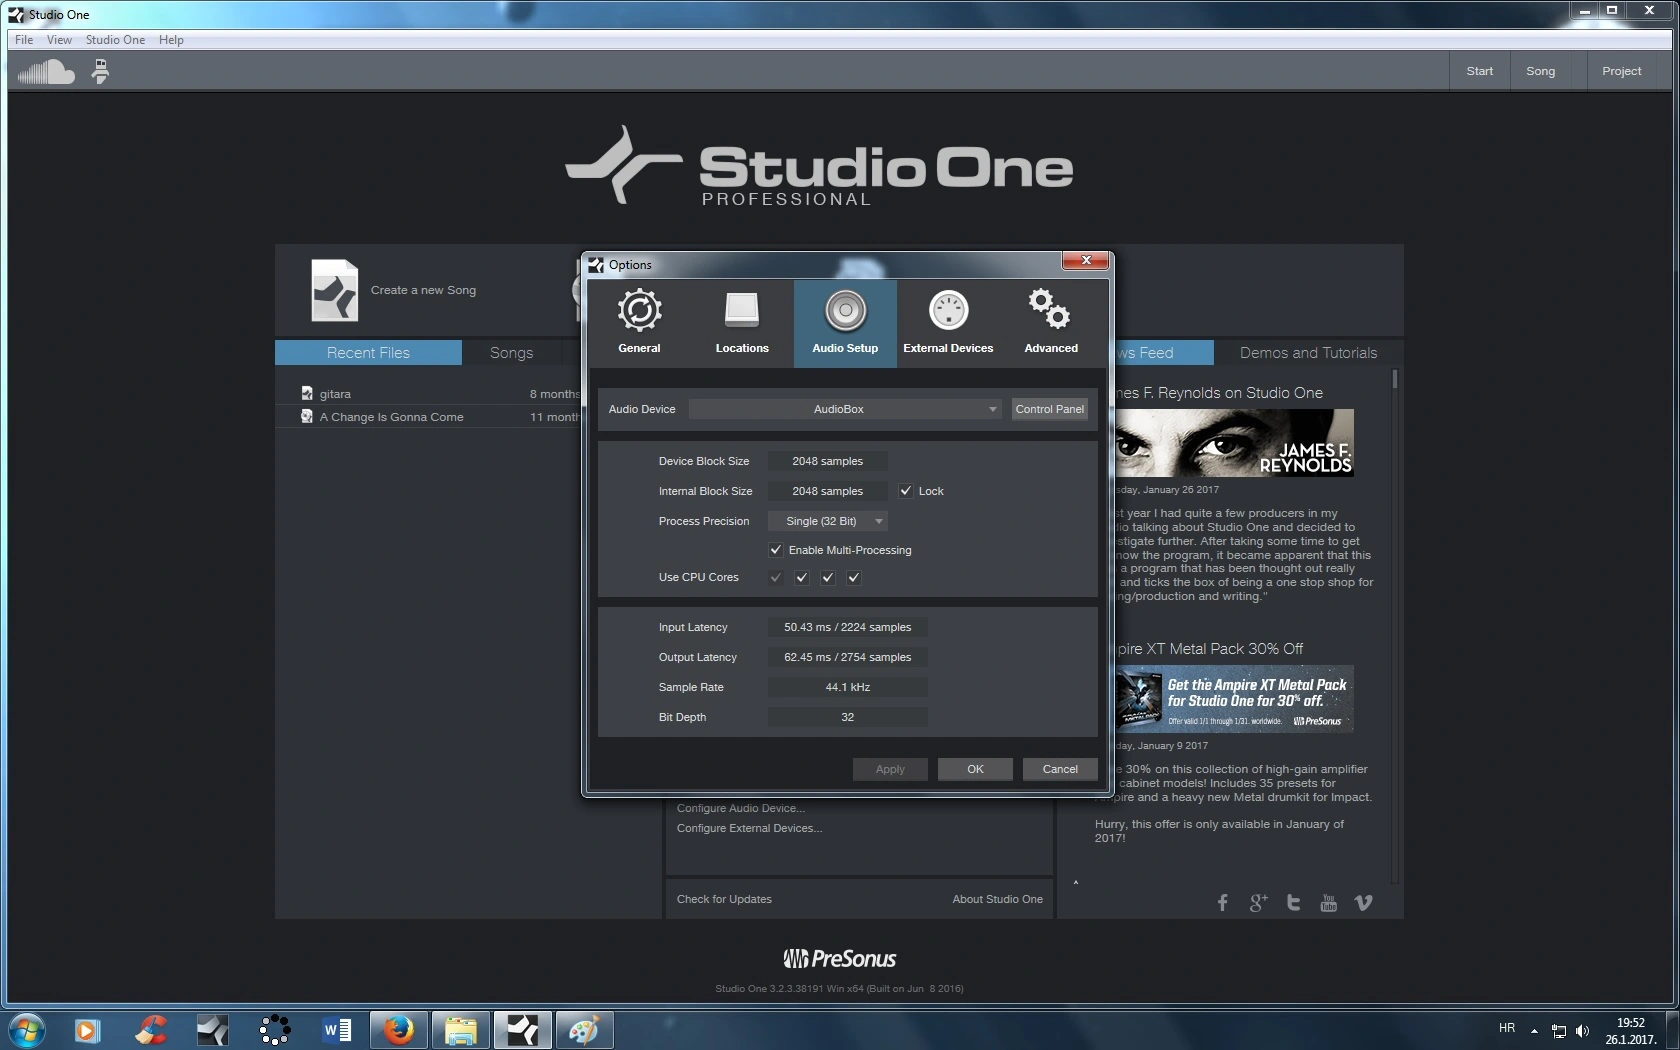Open PreSonus YouTube icon
1680x1050 pixels.
tap(1328, 903)
